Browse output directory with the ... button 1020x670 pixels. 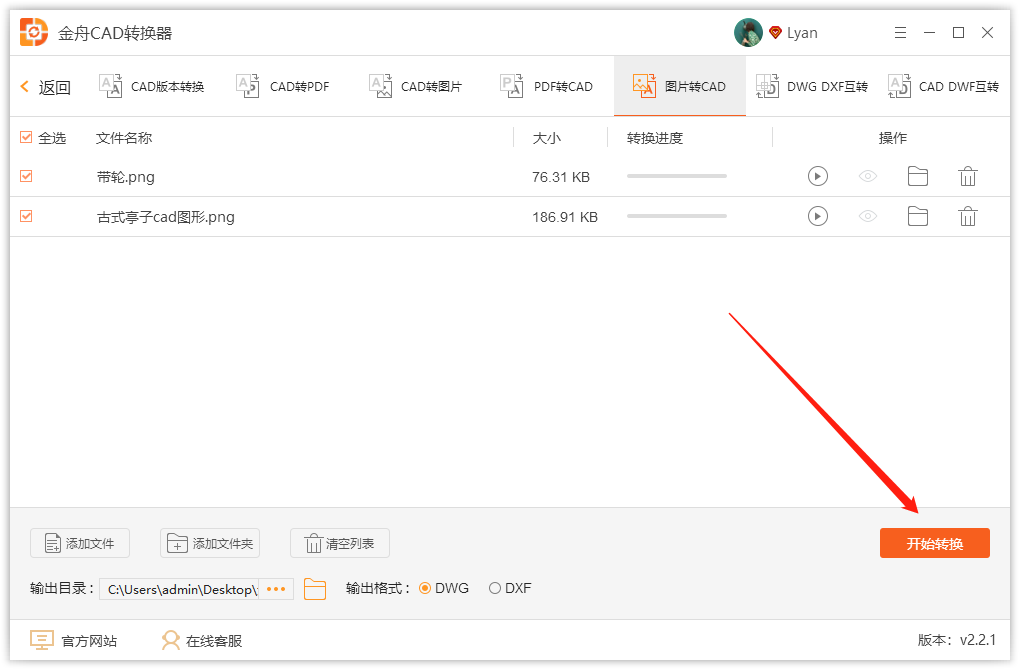[x=275, y=589]
